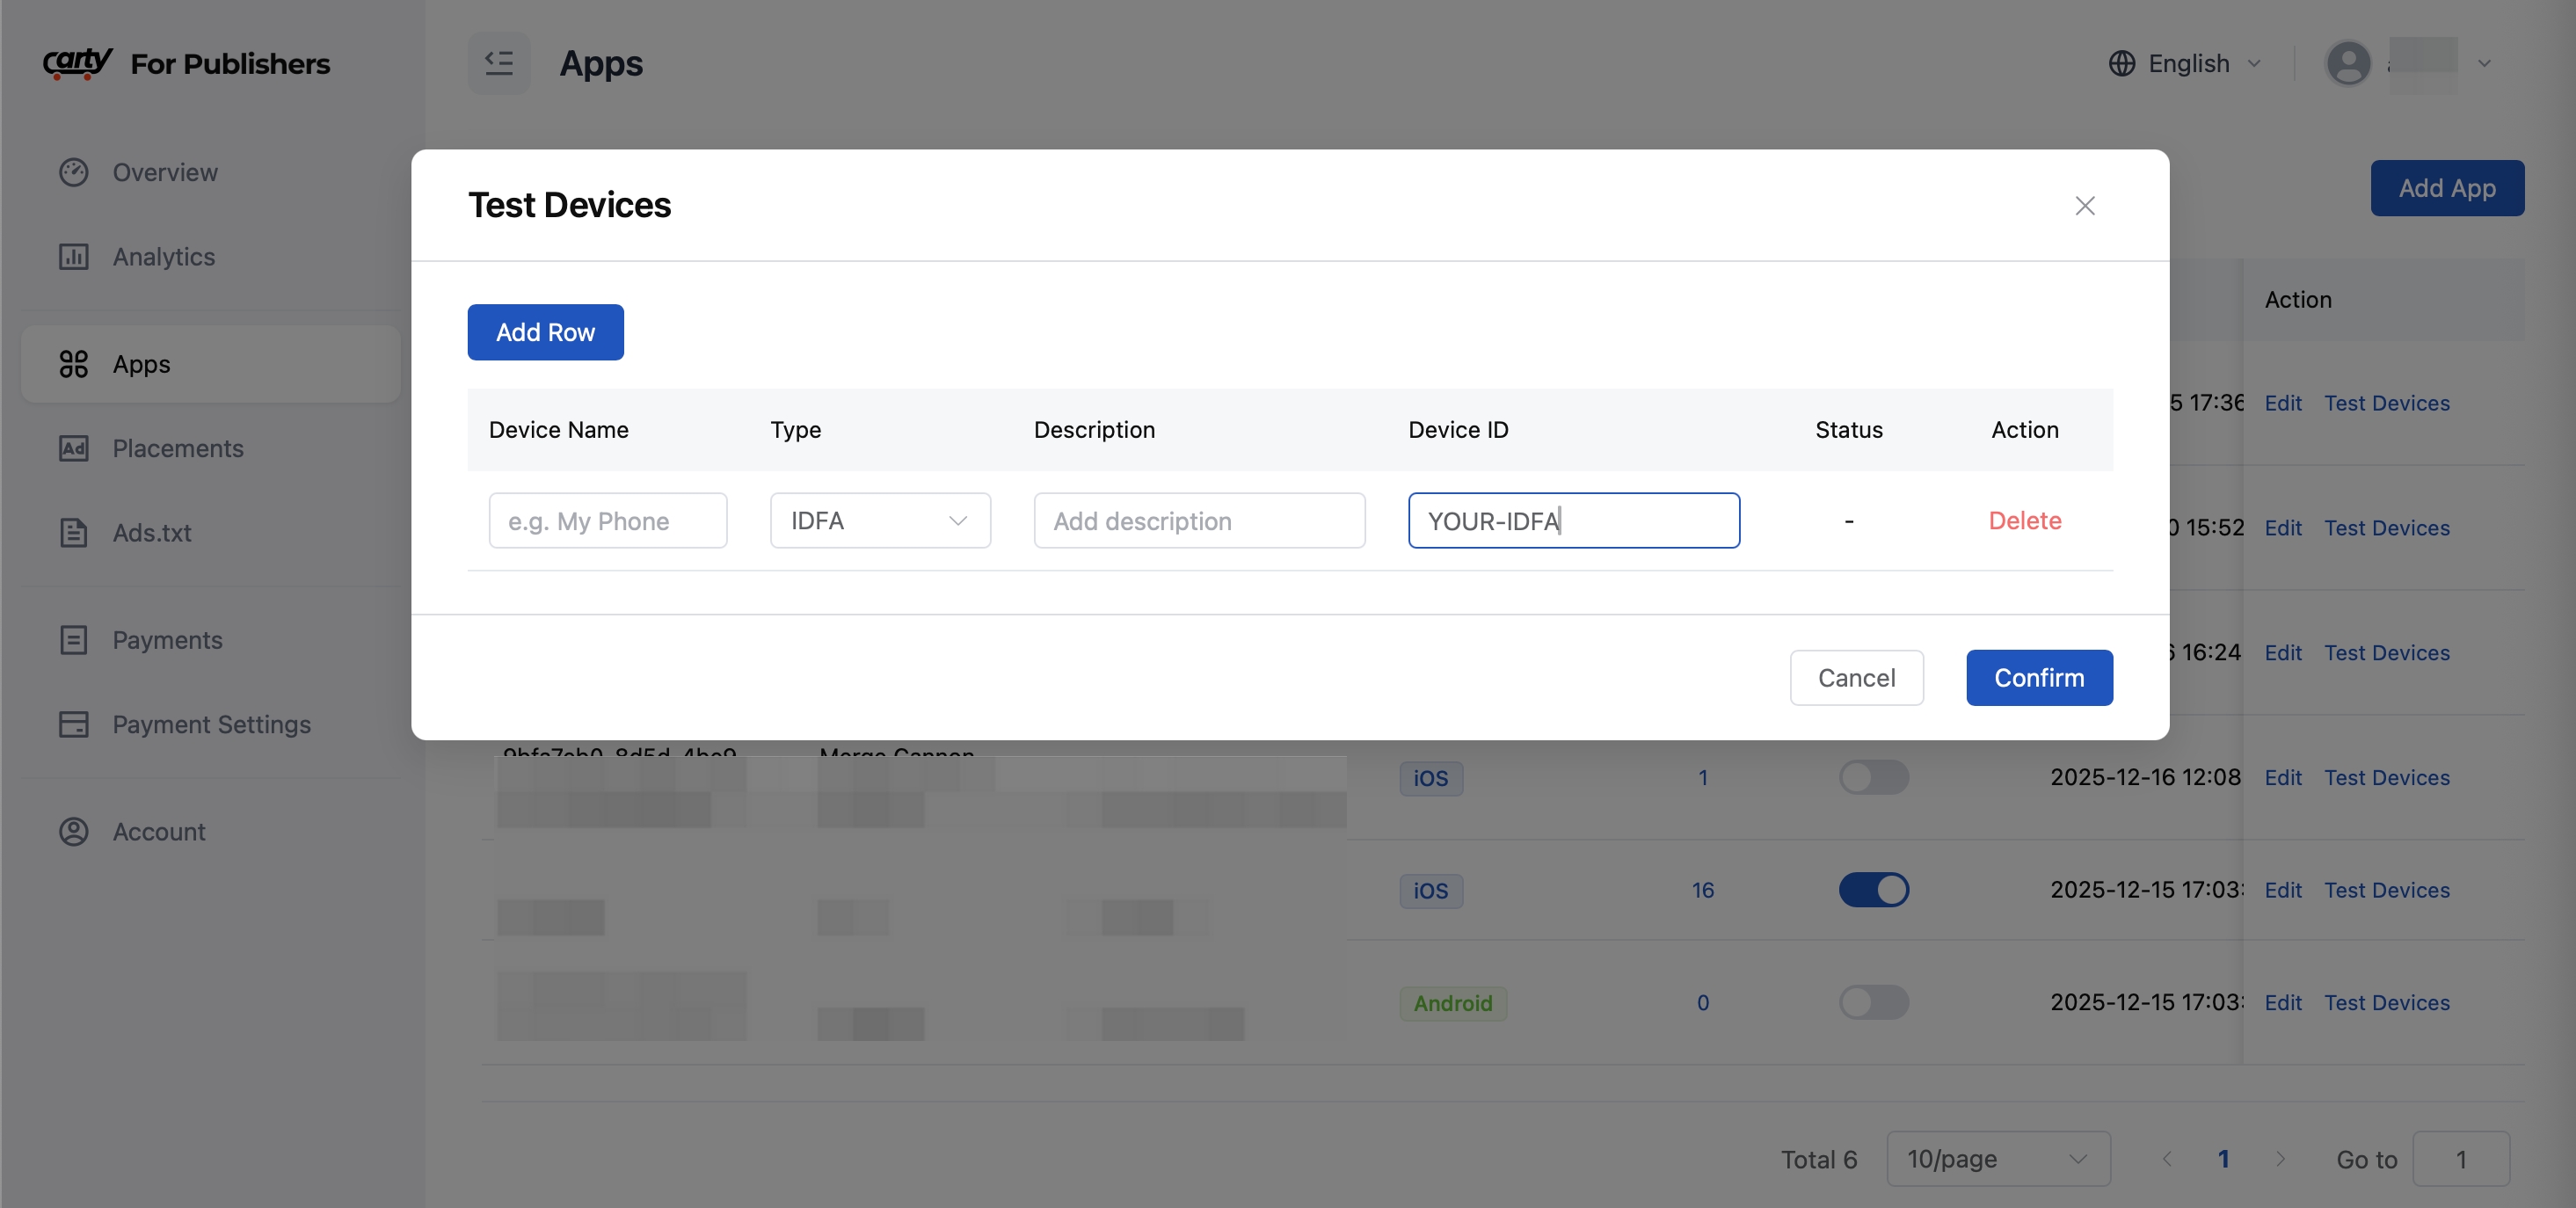Click the Placements Ad icon
2576x1208 pixels.
click(x=73, y=448)
